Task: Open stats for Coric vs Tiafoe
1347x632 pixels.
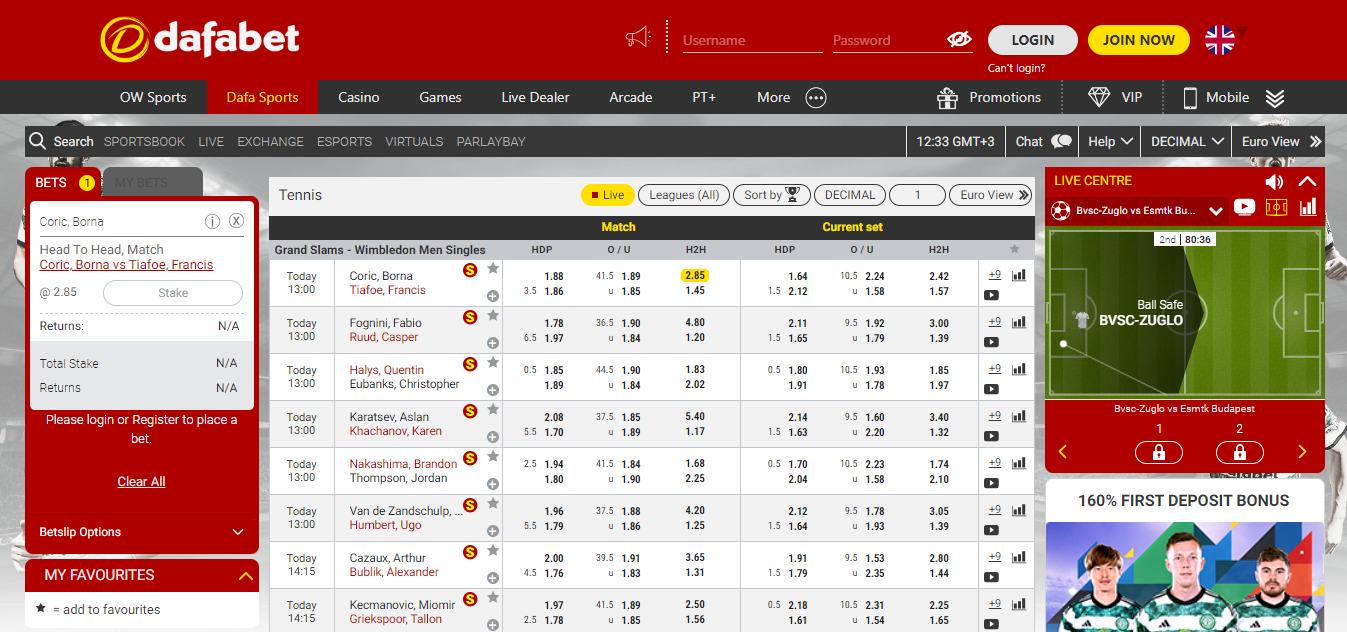Action: [1019, 275]
